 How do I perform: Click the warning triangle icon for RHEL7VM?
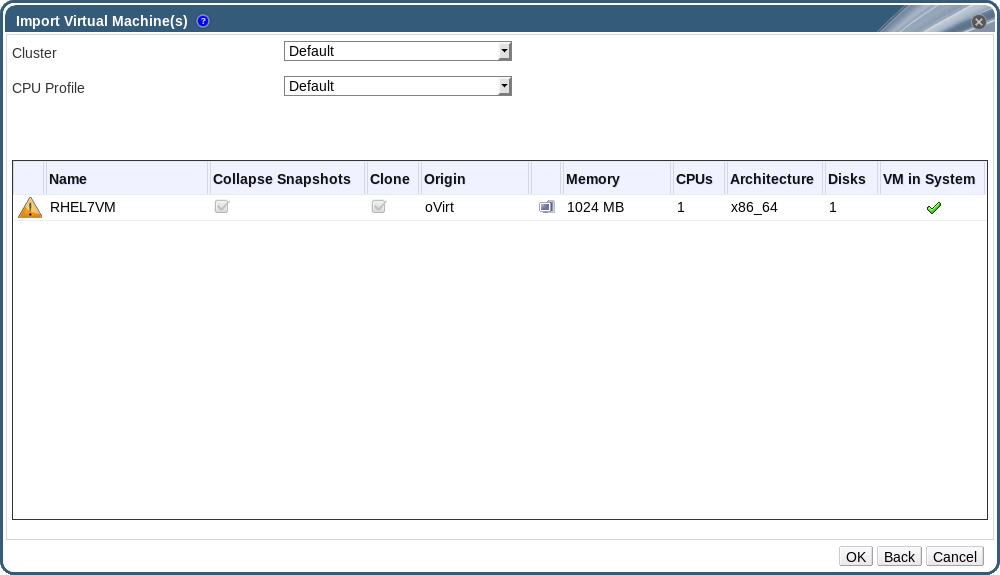pos(30,208)
